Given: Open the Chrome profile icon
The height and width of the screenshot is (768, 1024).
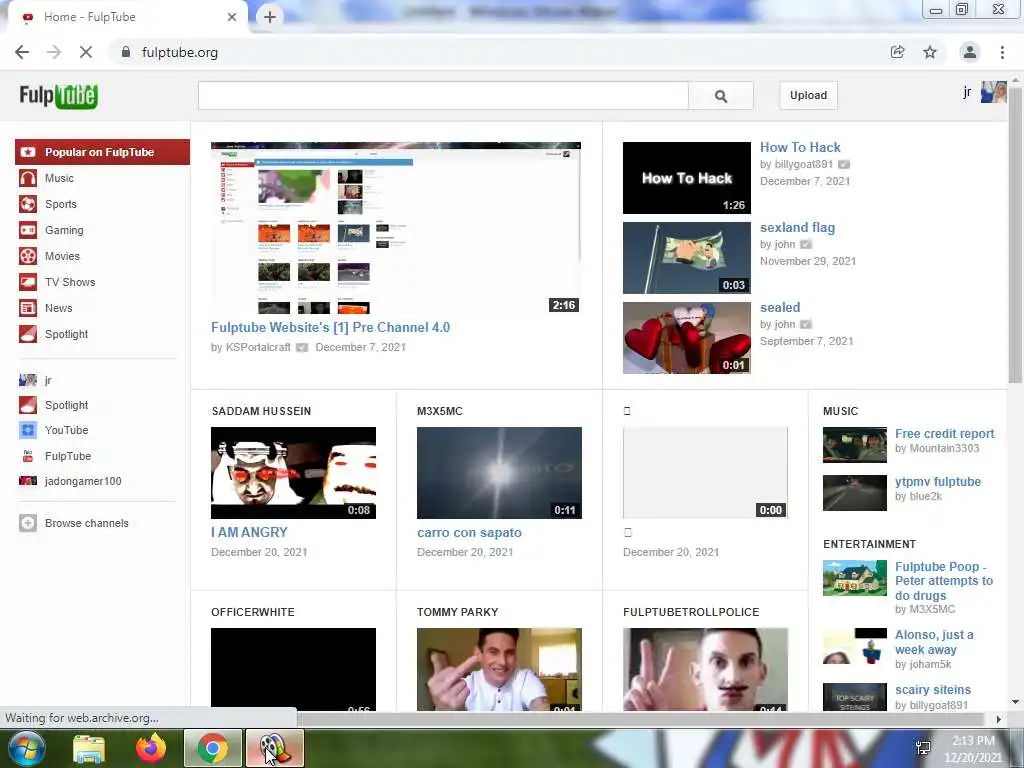Looking at the screenshot, I should [970, 52].
